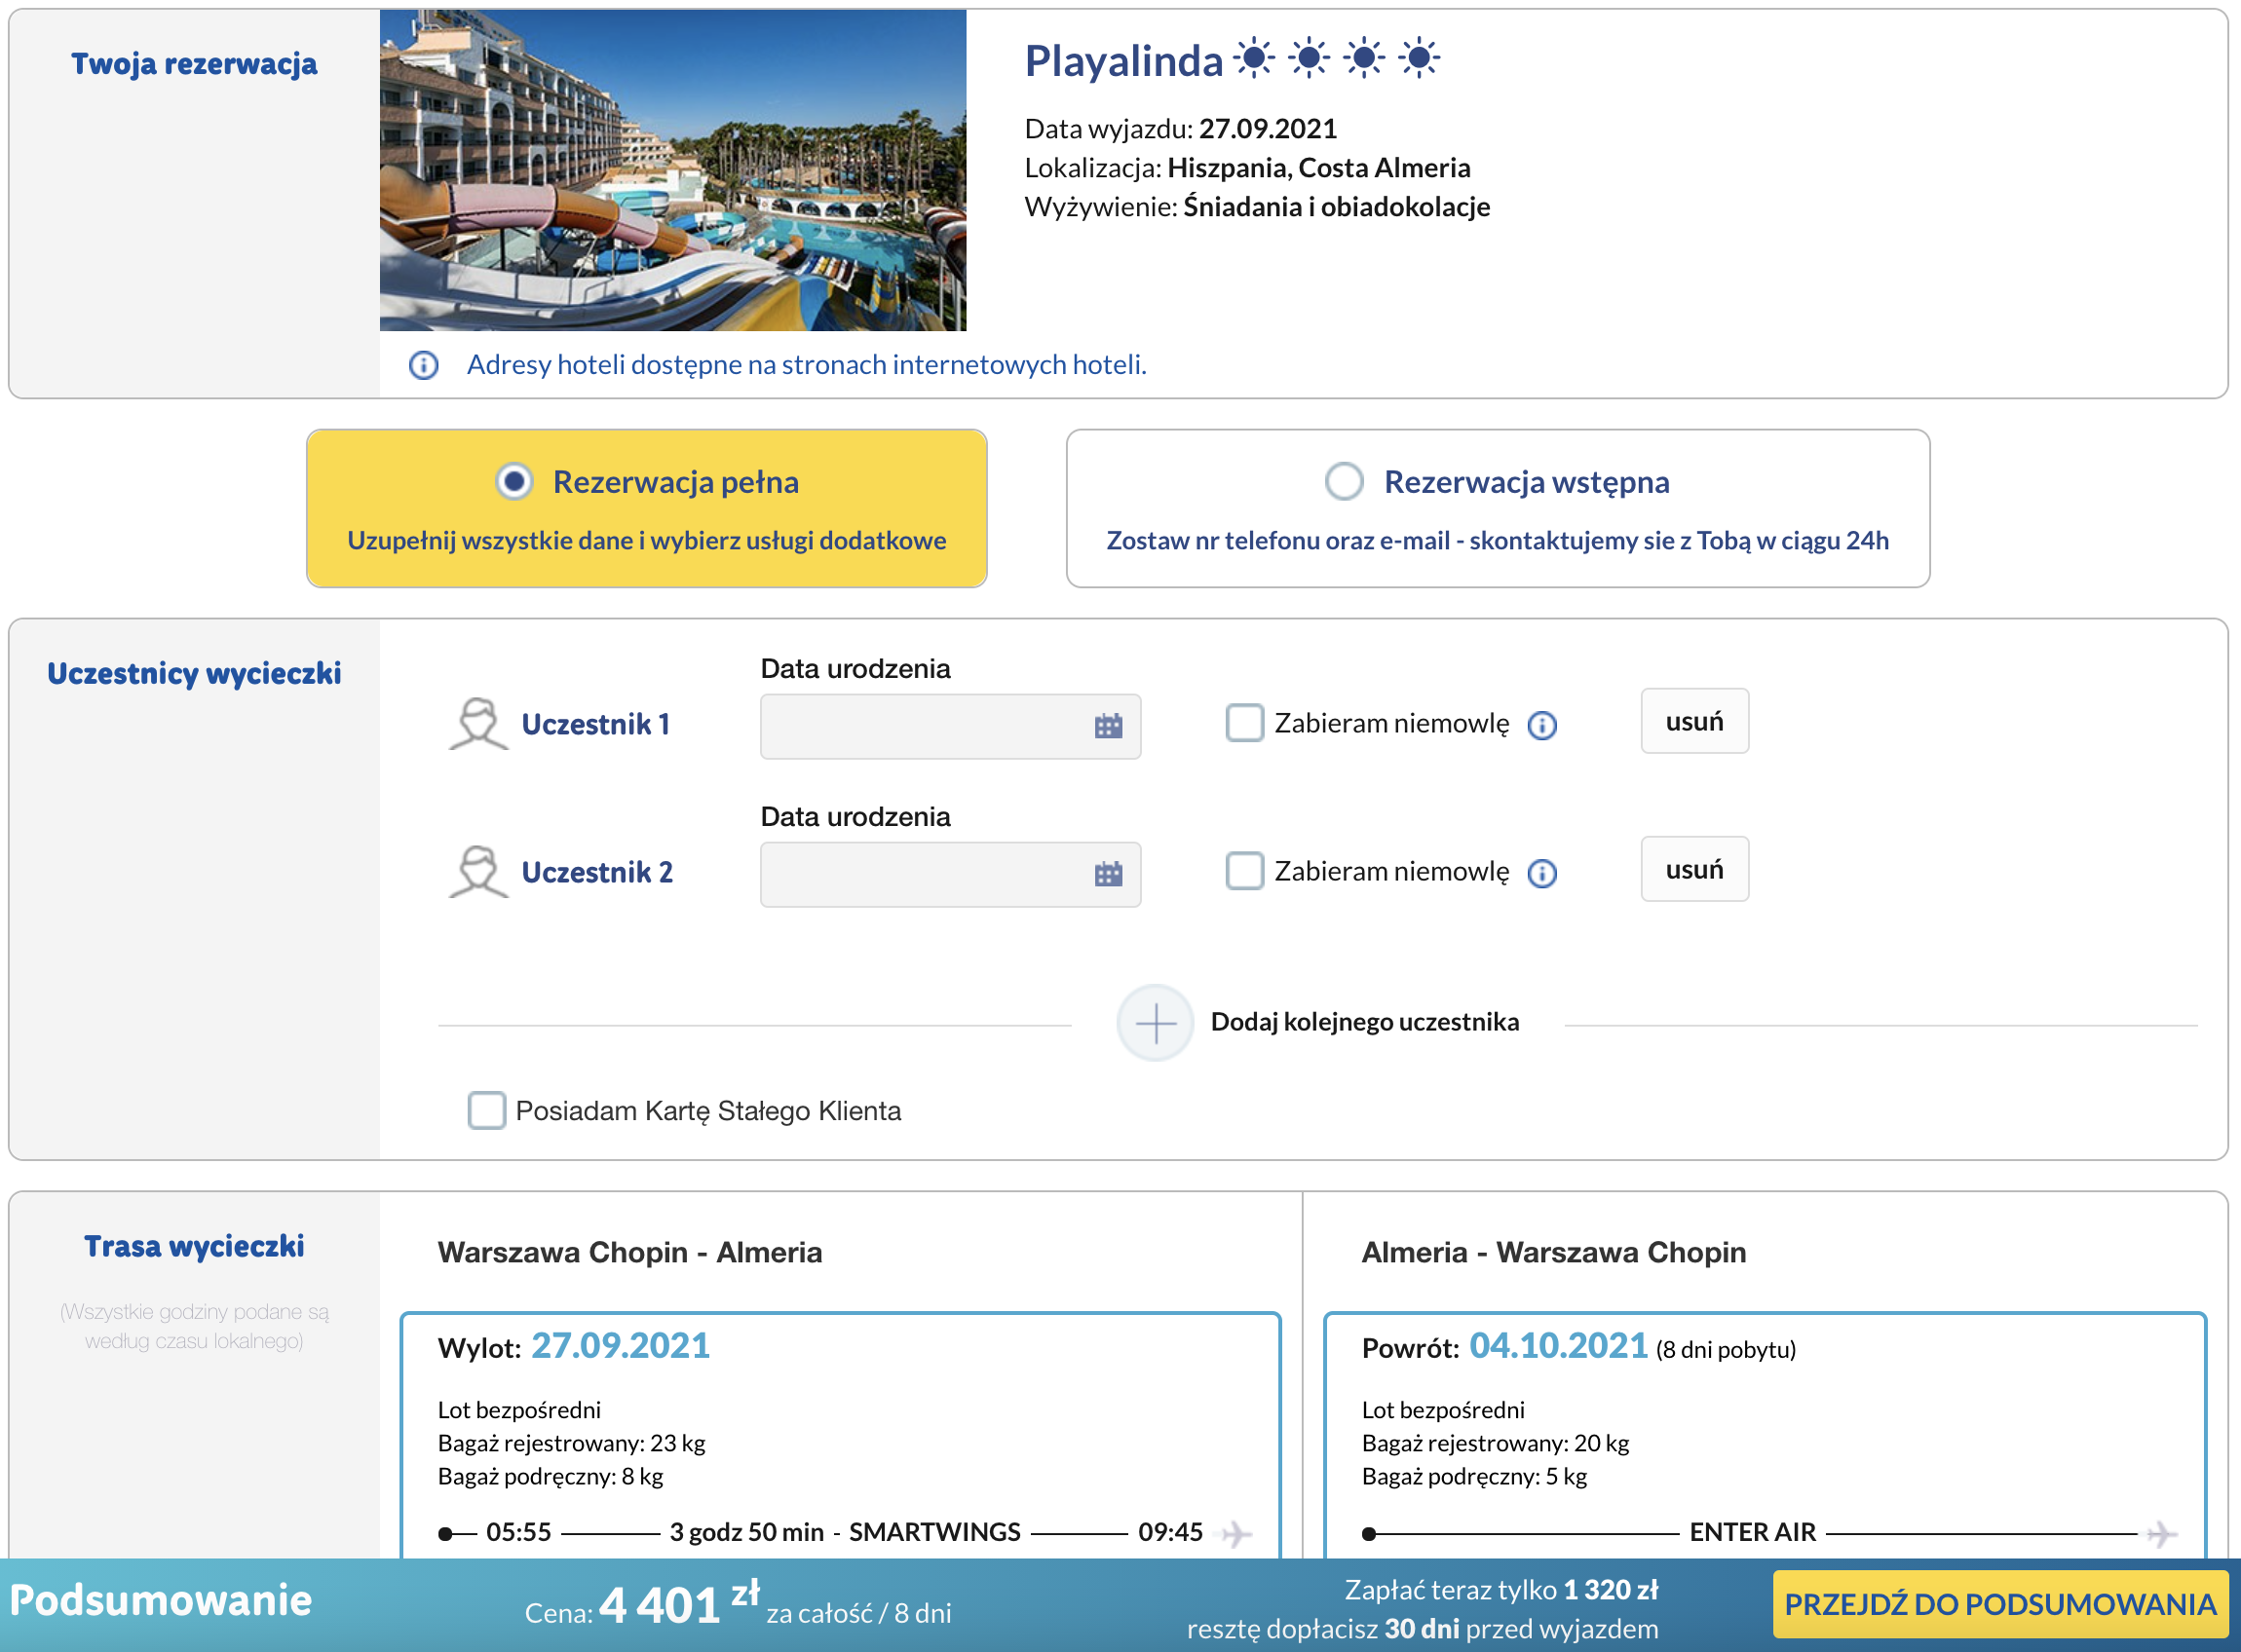This screenshot has height=1652, width=2241.
Task: Click the Uczestnik 1 label
Action: pos(596,724)
